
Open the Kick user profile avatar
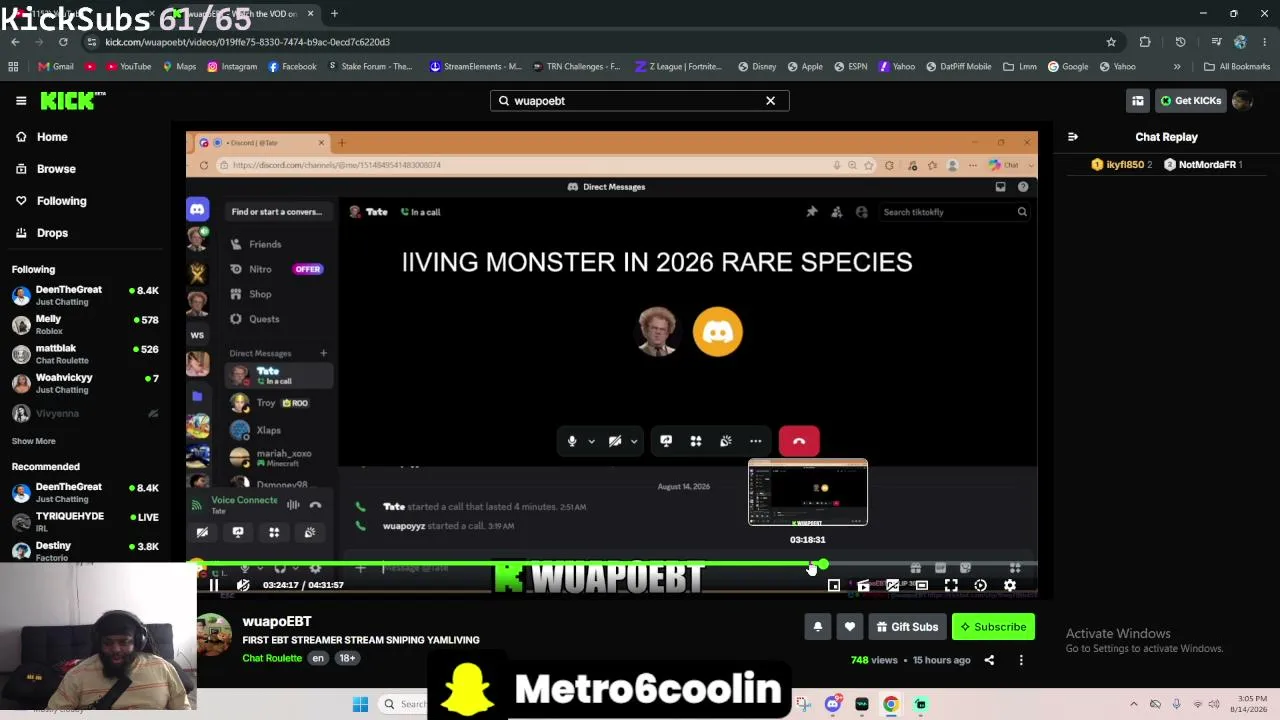coord(1242,100)
